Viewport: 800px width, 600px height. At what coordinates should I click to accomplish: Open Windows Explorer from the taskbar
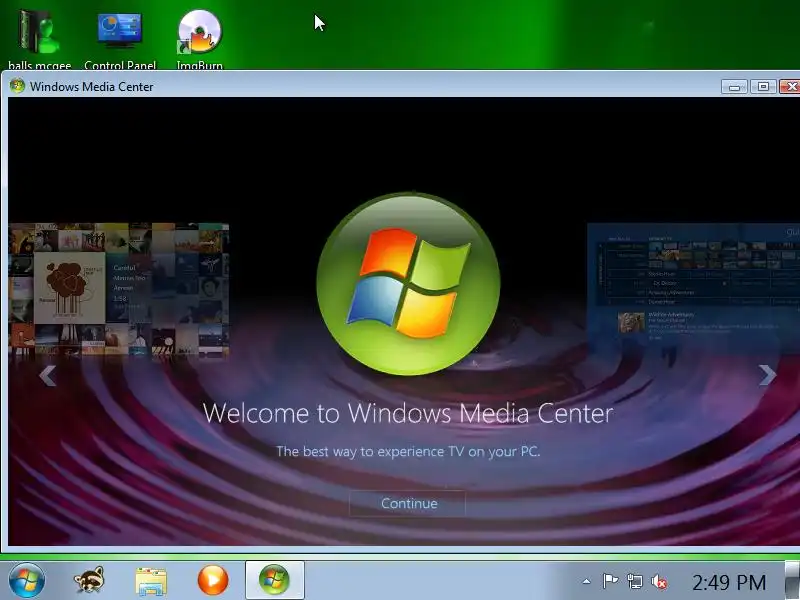151,581
